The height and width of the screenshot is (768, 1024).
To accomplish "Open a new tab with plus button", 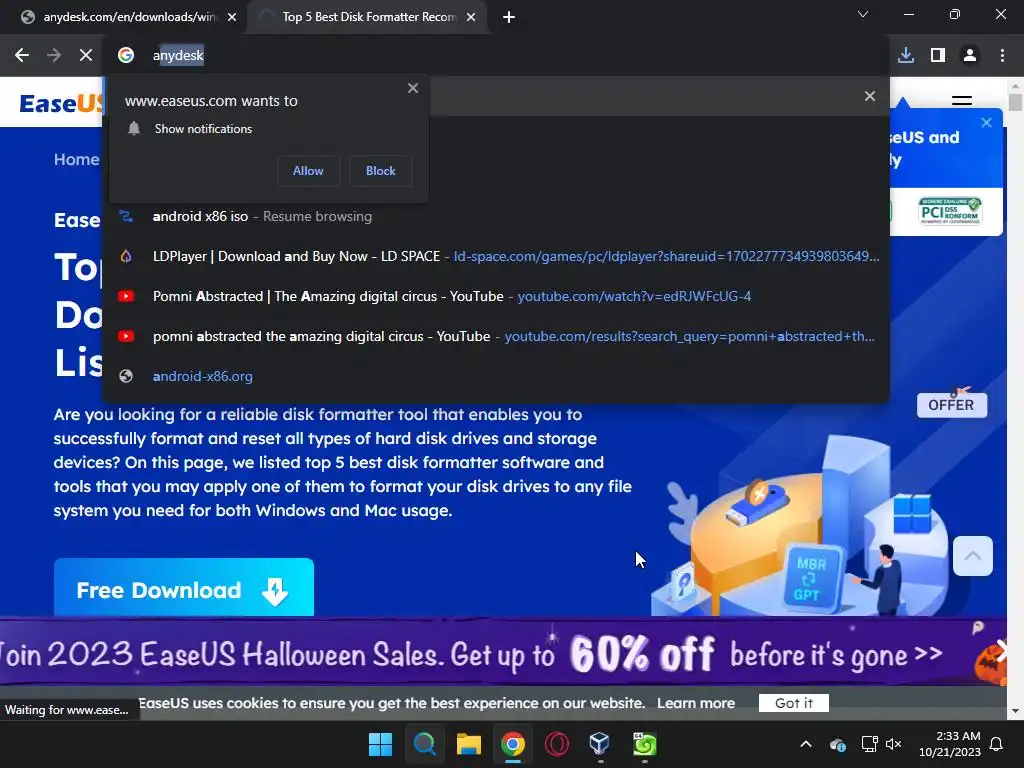I will point(509,17).
